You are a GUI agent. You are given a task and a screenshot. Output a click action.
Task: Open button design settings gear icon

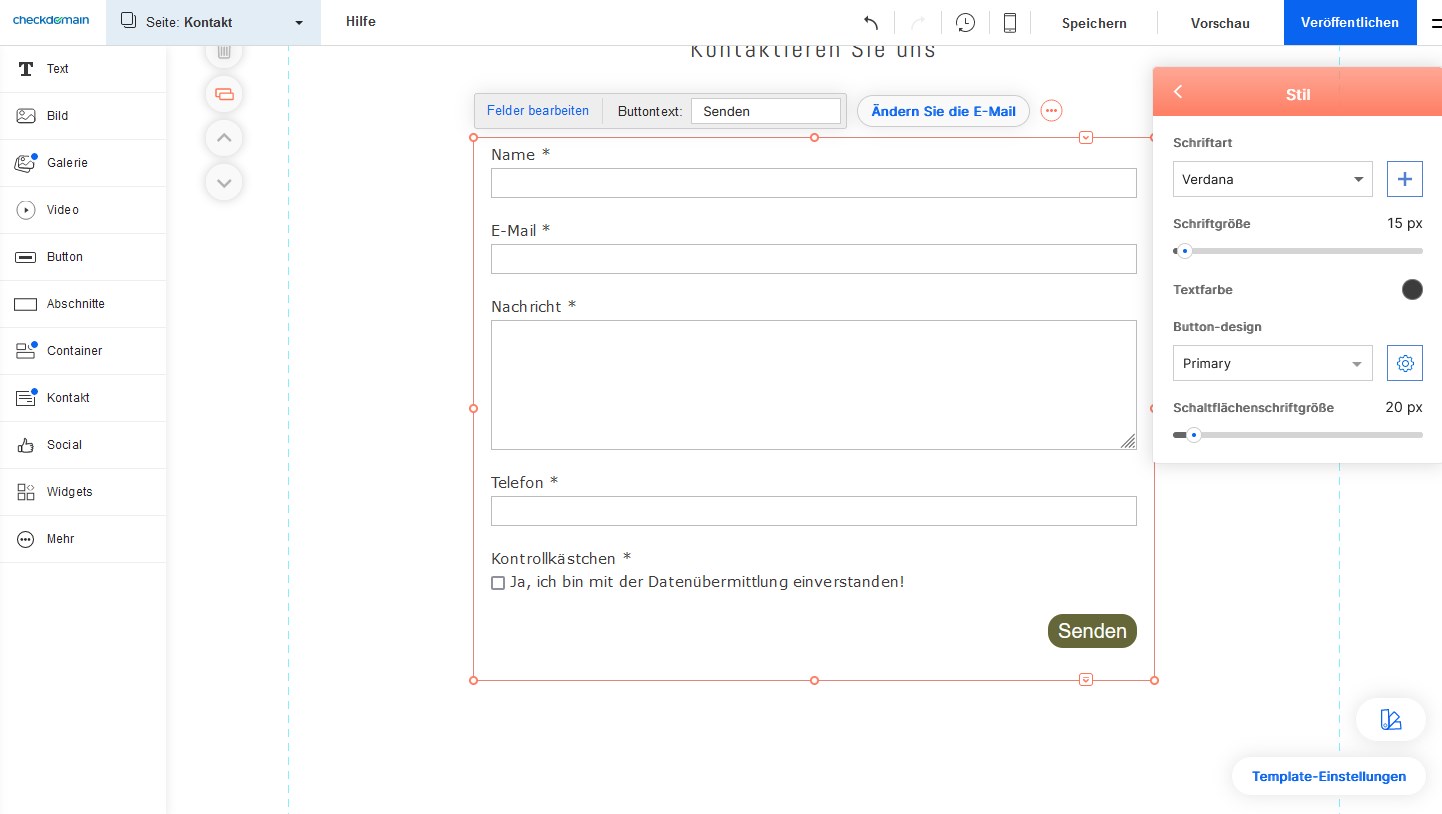point(1404,363)
